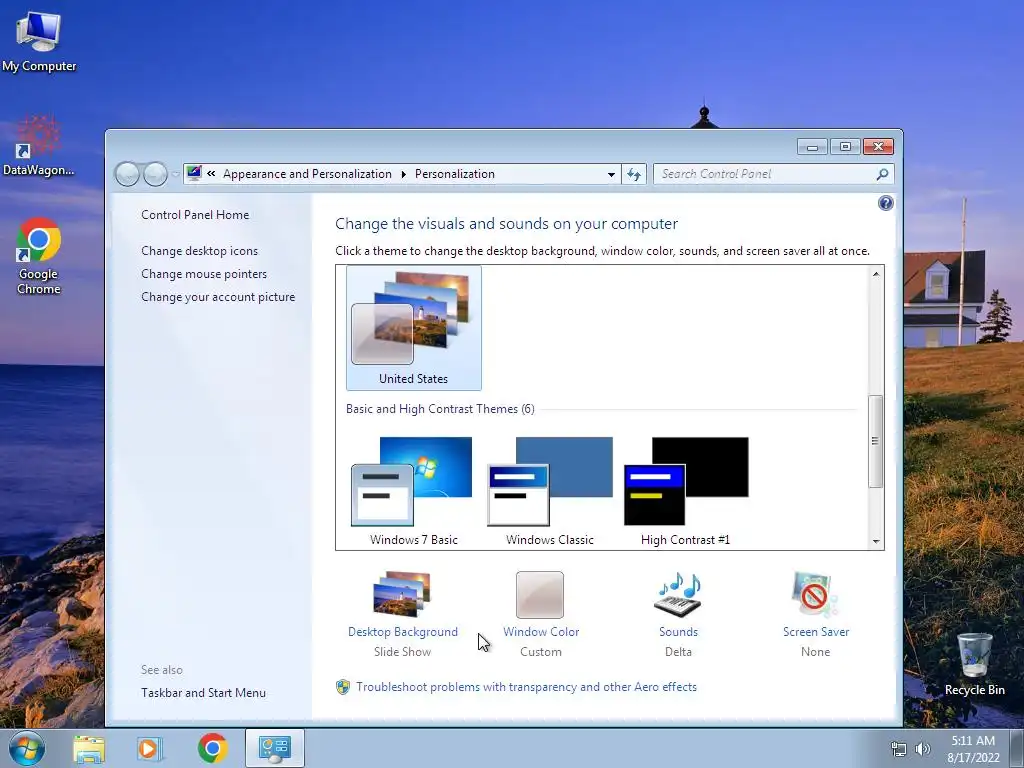Select the High Contrast #1 theme
The image size is (1024, 768).
point(686,491)
